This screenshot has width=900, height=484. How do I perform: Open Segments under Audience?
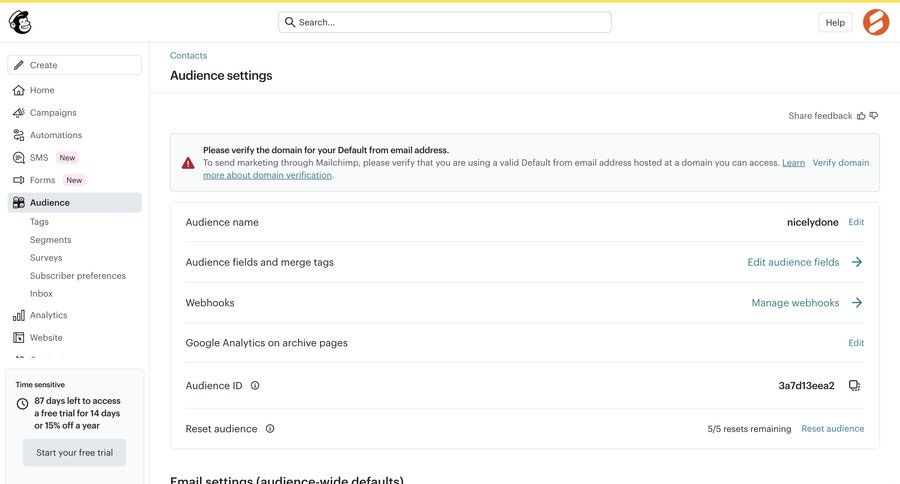coord(51,239)
